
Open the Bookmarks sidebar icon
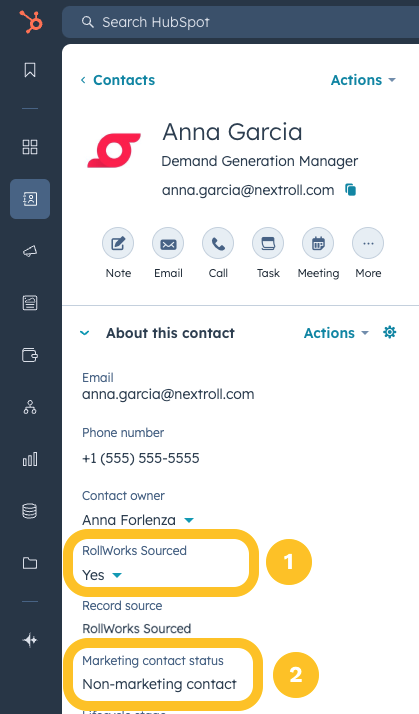point(30,70)
